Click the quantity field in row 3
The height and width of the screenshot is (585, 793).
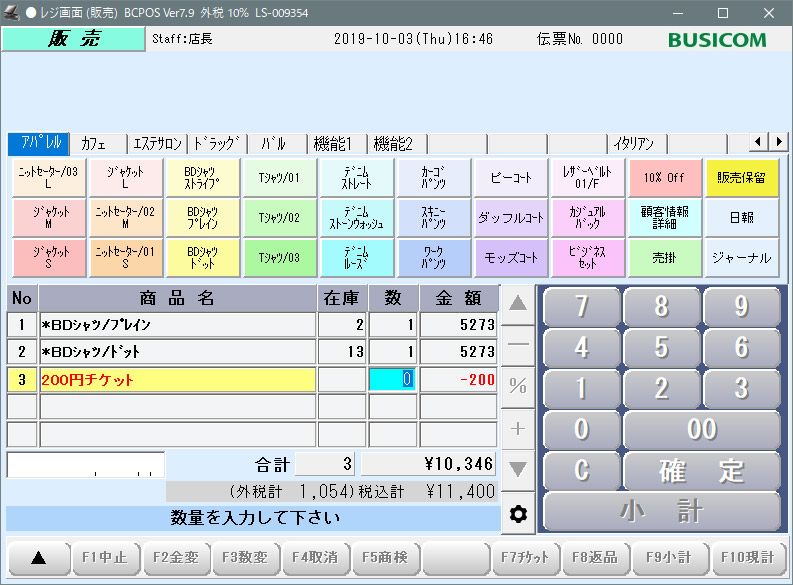(x=393, y=380)
